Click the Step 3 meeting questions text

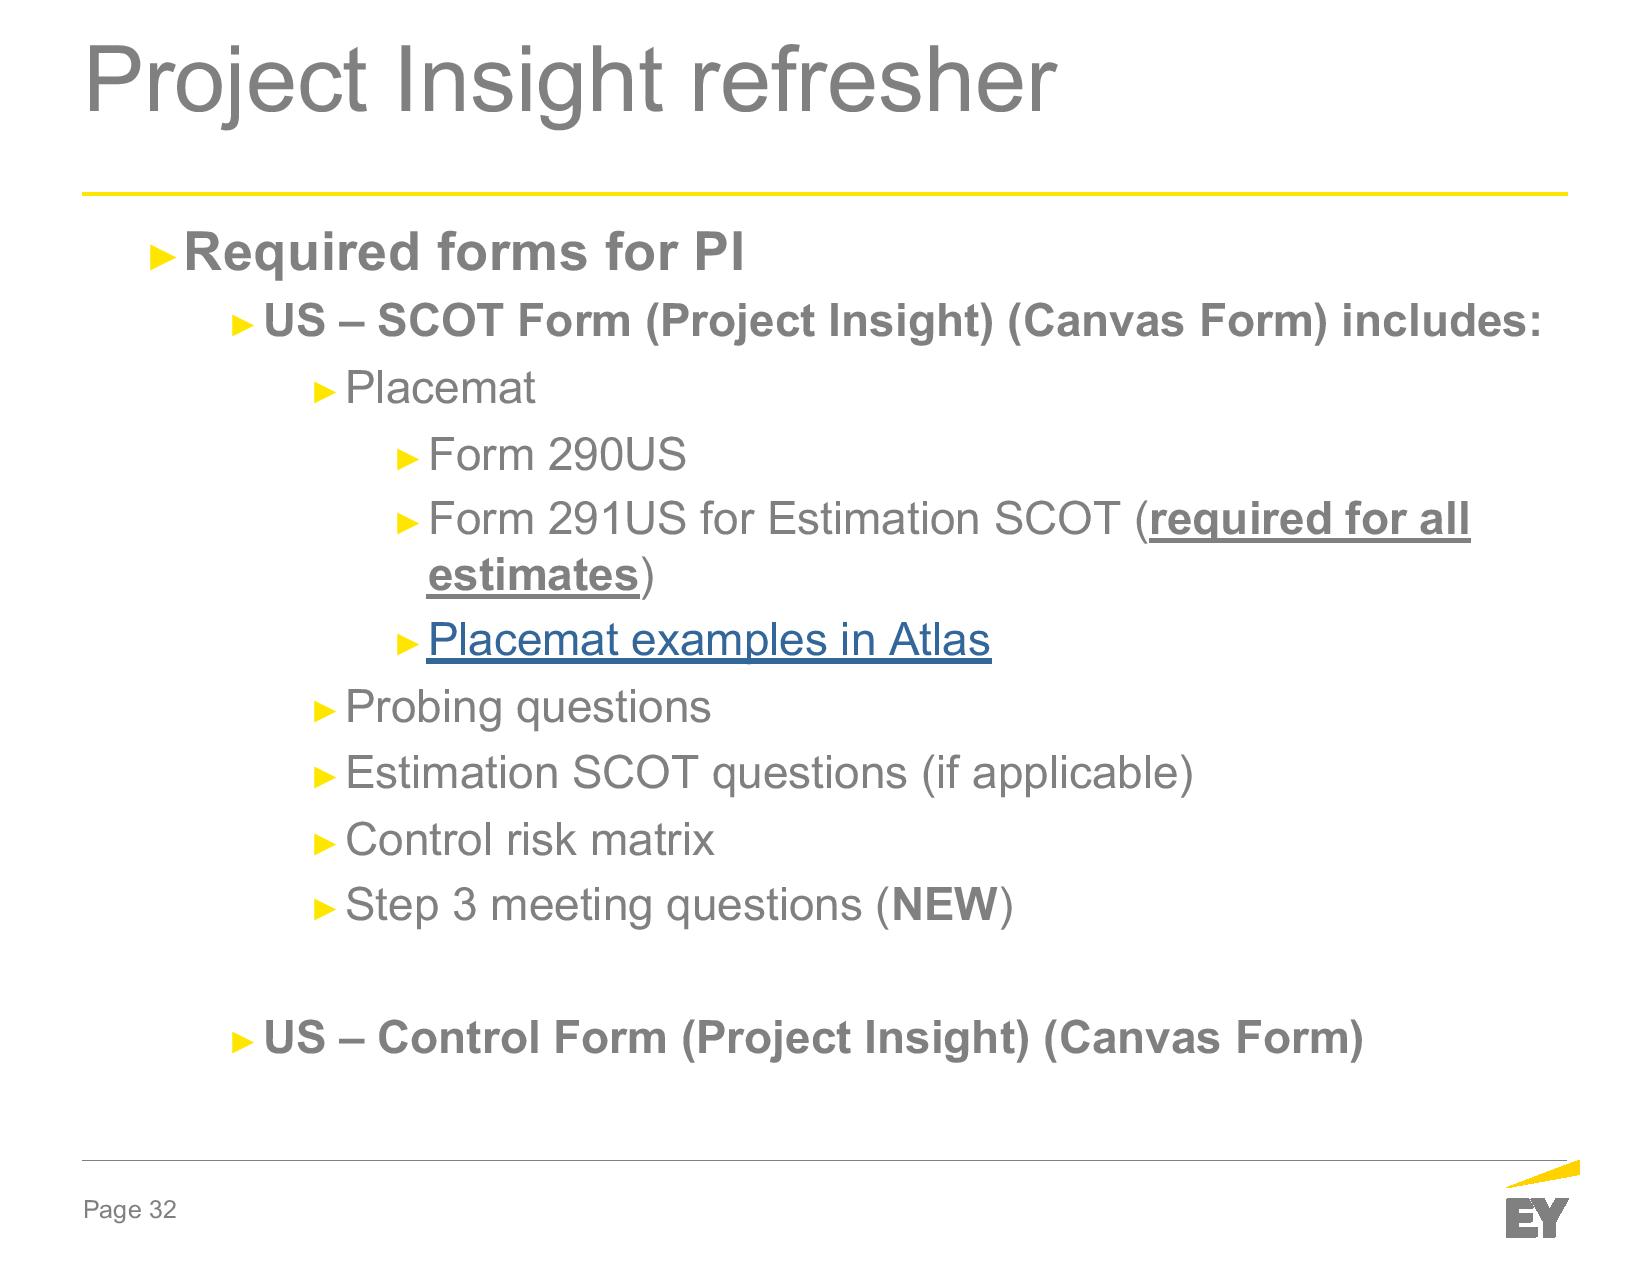[x=603, y=906]
